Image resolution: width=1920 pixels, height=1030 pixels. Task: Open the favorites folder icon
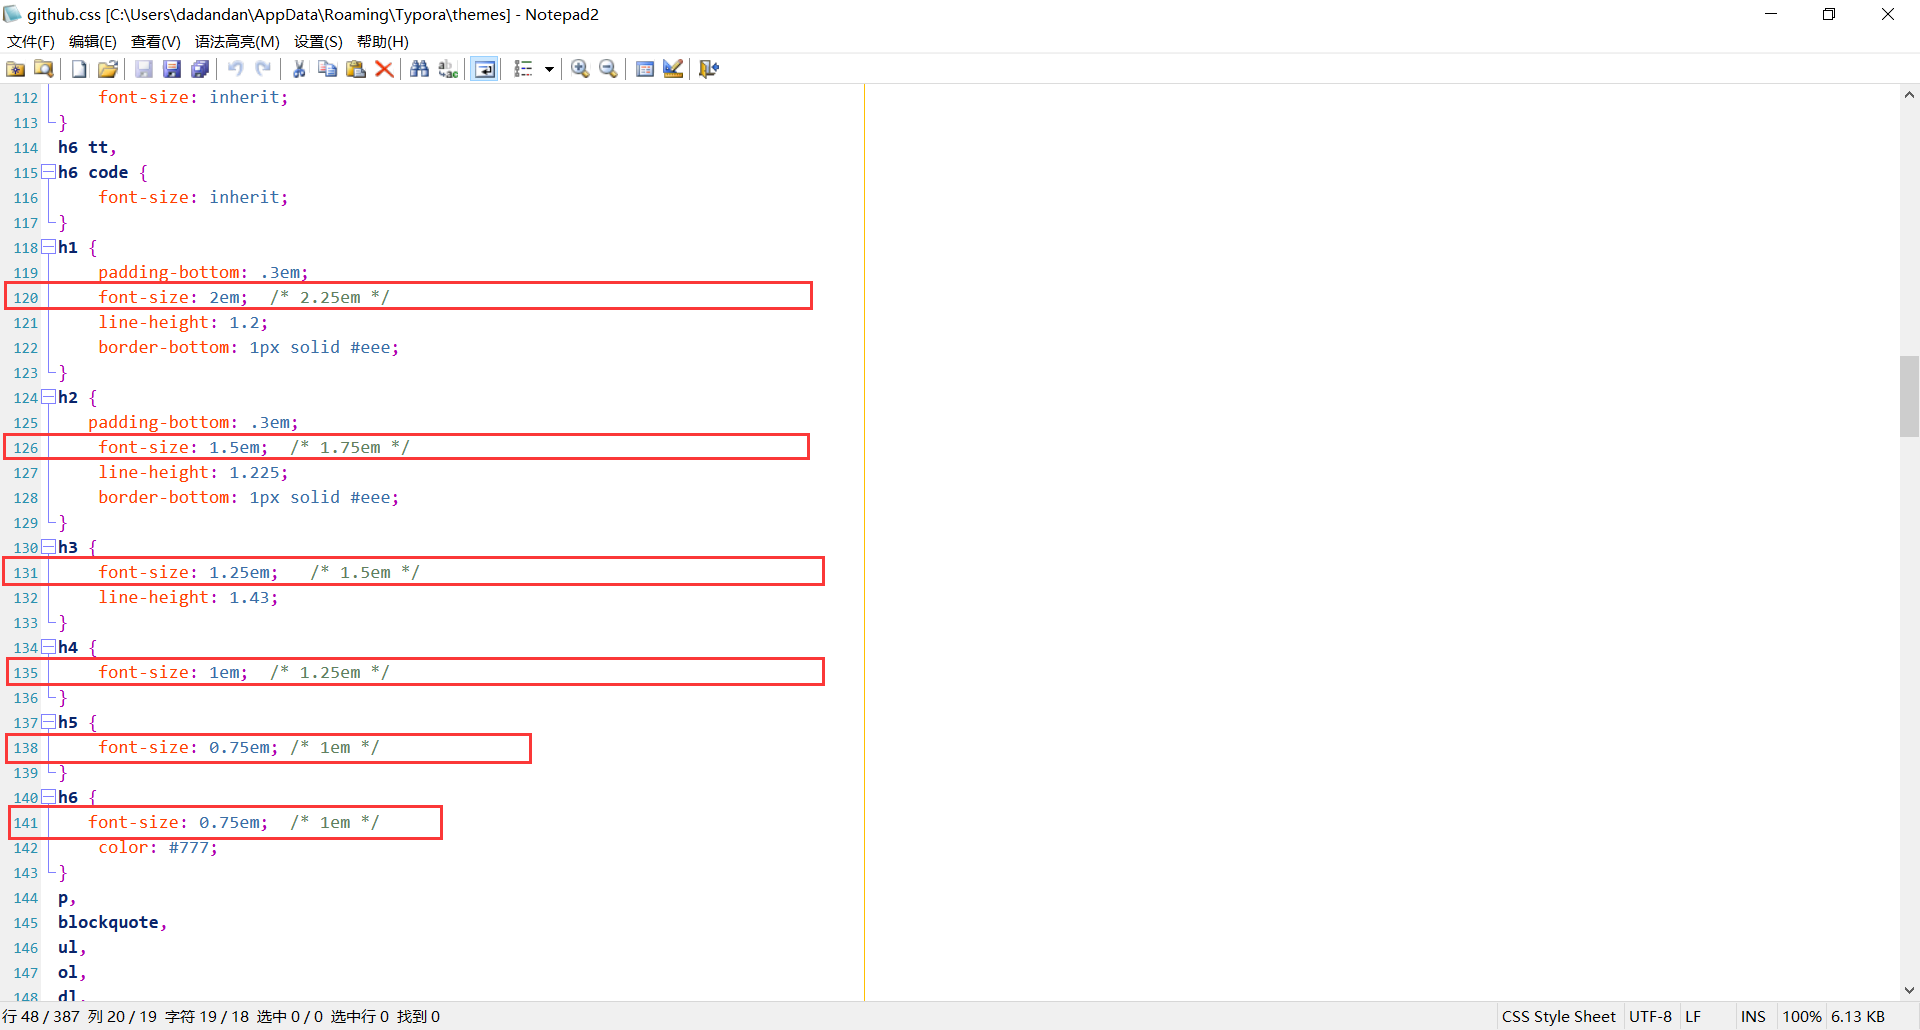pyautogui.click(x=16, y=69)
